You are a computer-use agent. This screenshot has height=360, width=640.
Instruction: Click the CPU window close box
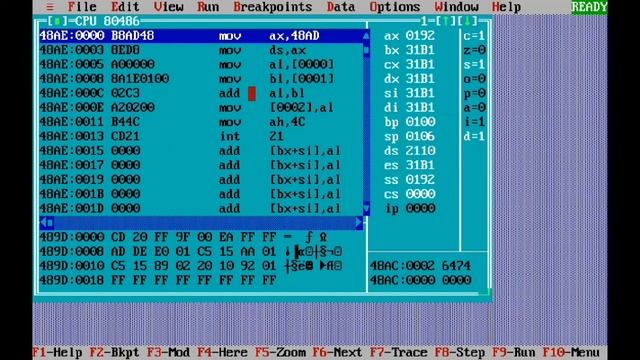[x=57, y=21]
